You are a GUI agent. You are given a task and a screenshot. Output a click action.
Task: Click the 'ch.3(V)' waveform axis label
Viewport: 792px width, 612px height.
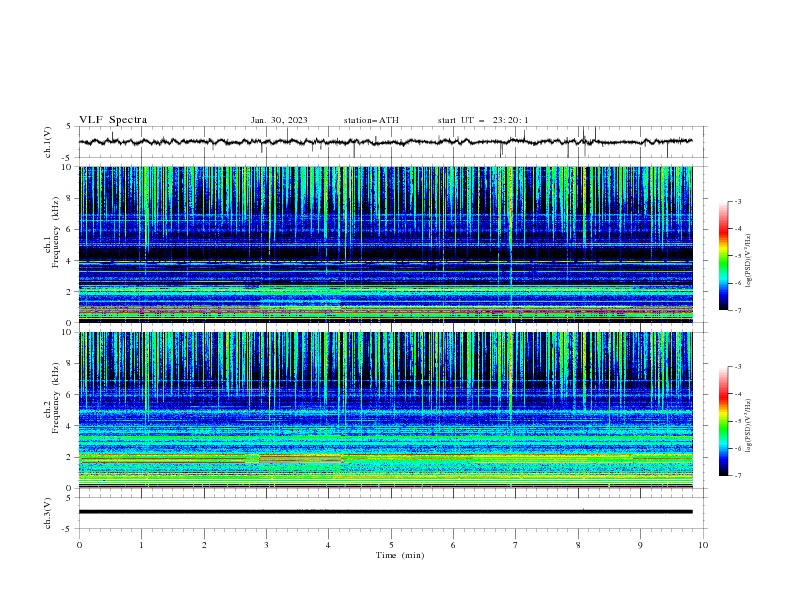(x=48, y=513)
